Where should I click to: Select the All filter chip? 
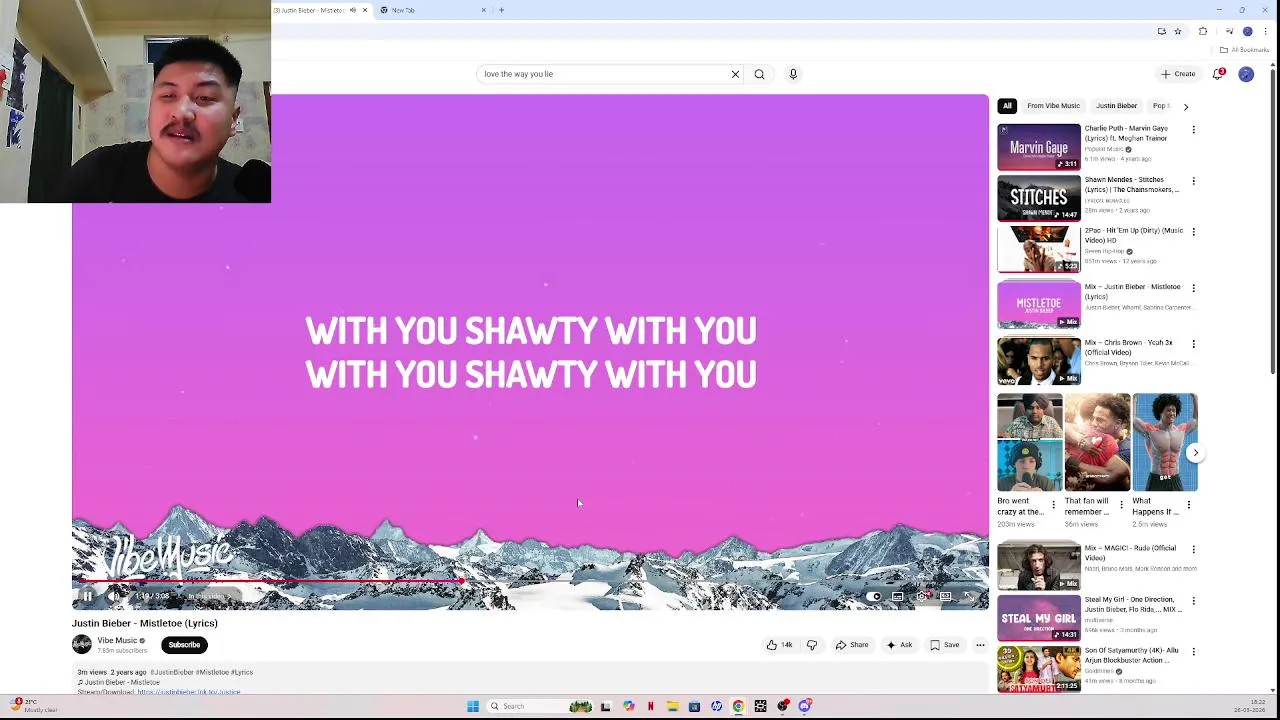pyautogui.click(x=1007, y=106)
